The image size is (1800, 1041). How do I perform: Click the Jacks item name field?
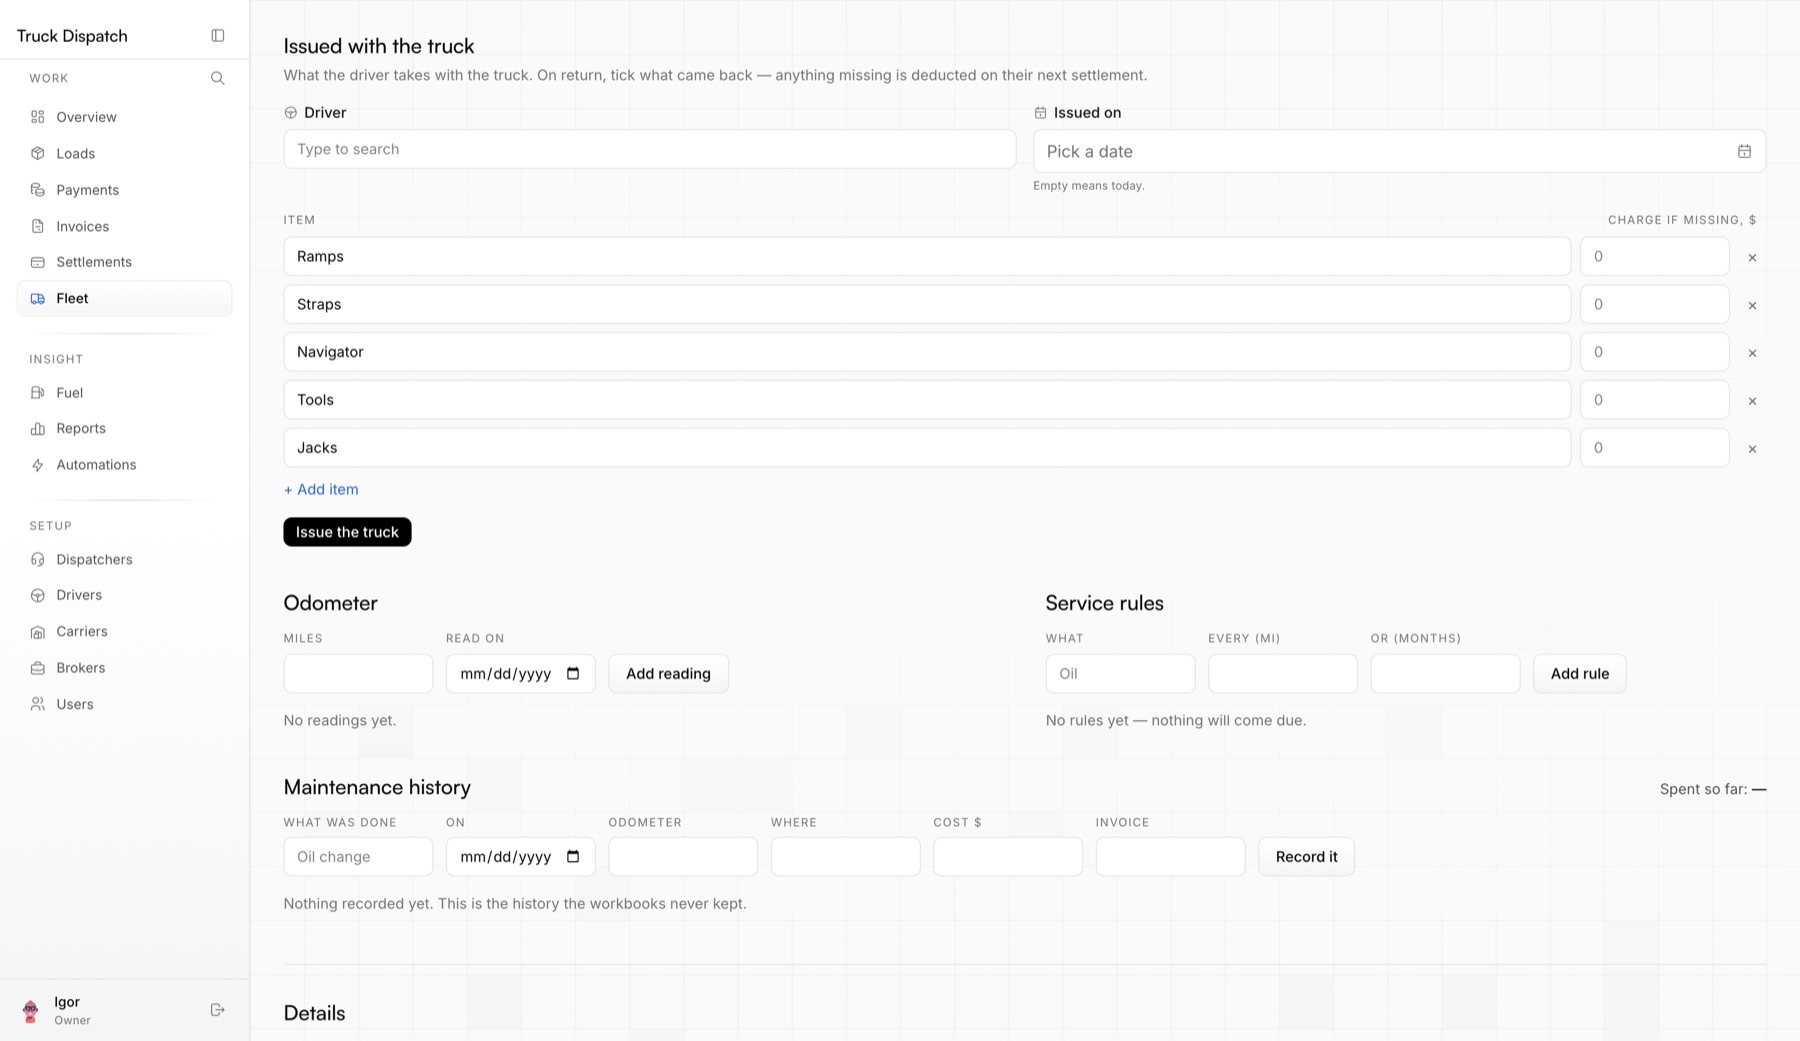(x=927, y=447)
